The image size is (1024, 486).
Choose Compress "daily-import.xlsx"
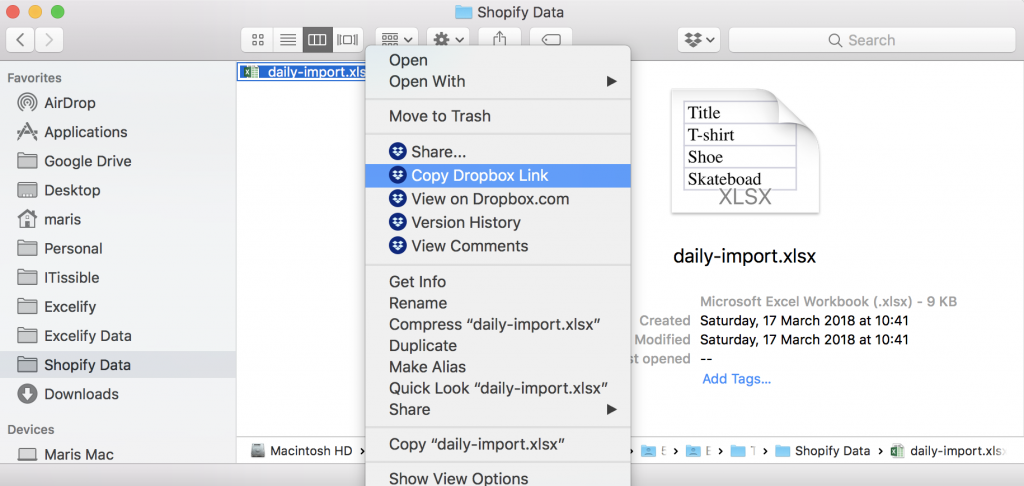[x=498, y=325]
